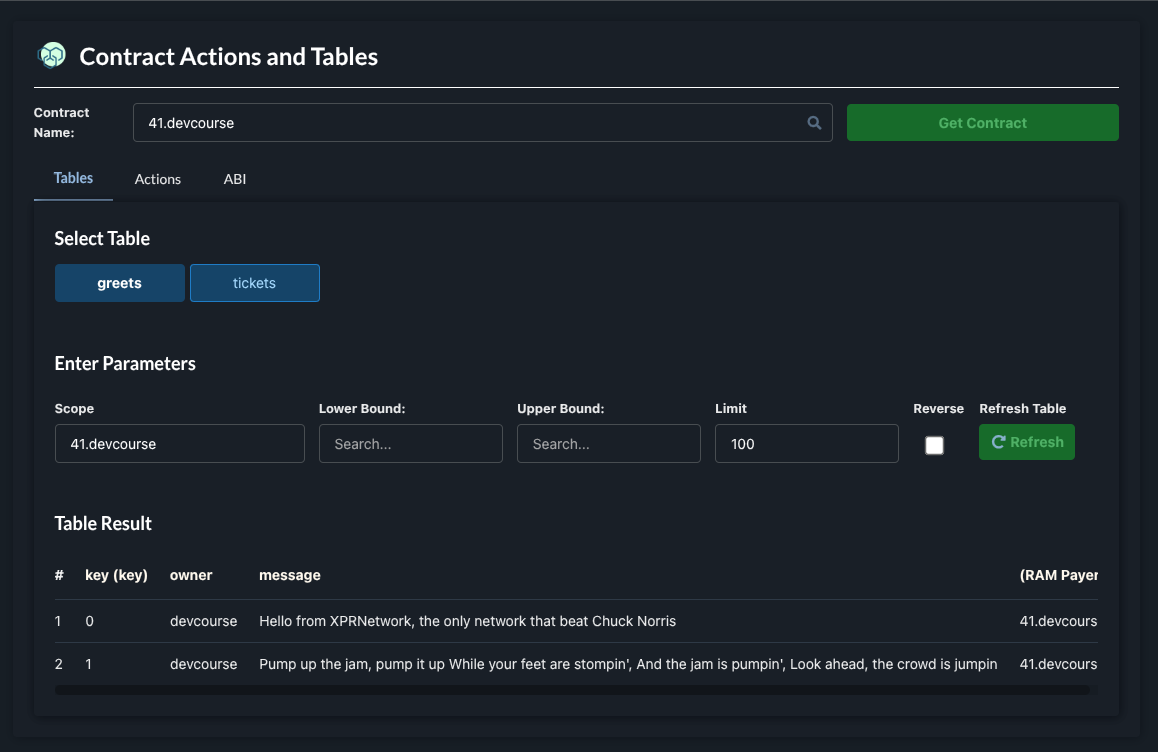Screen dimensions: 1158x752
Task: Focus the Contract Name input field
Action: [470, 123]
